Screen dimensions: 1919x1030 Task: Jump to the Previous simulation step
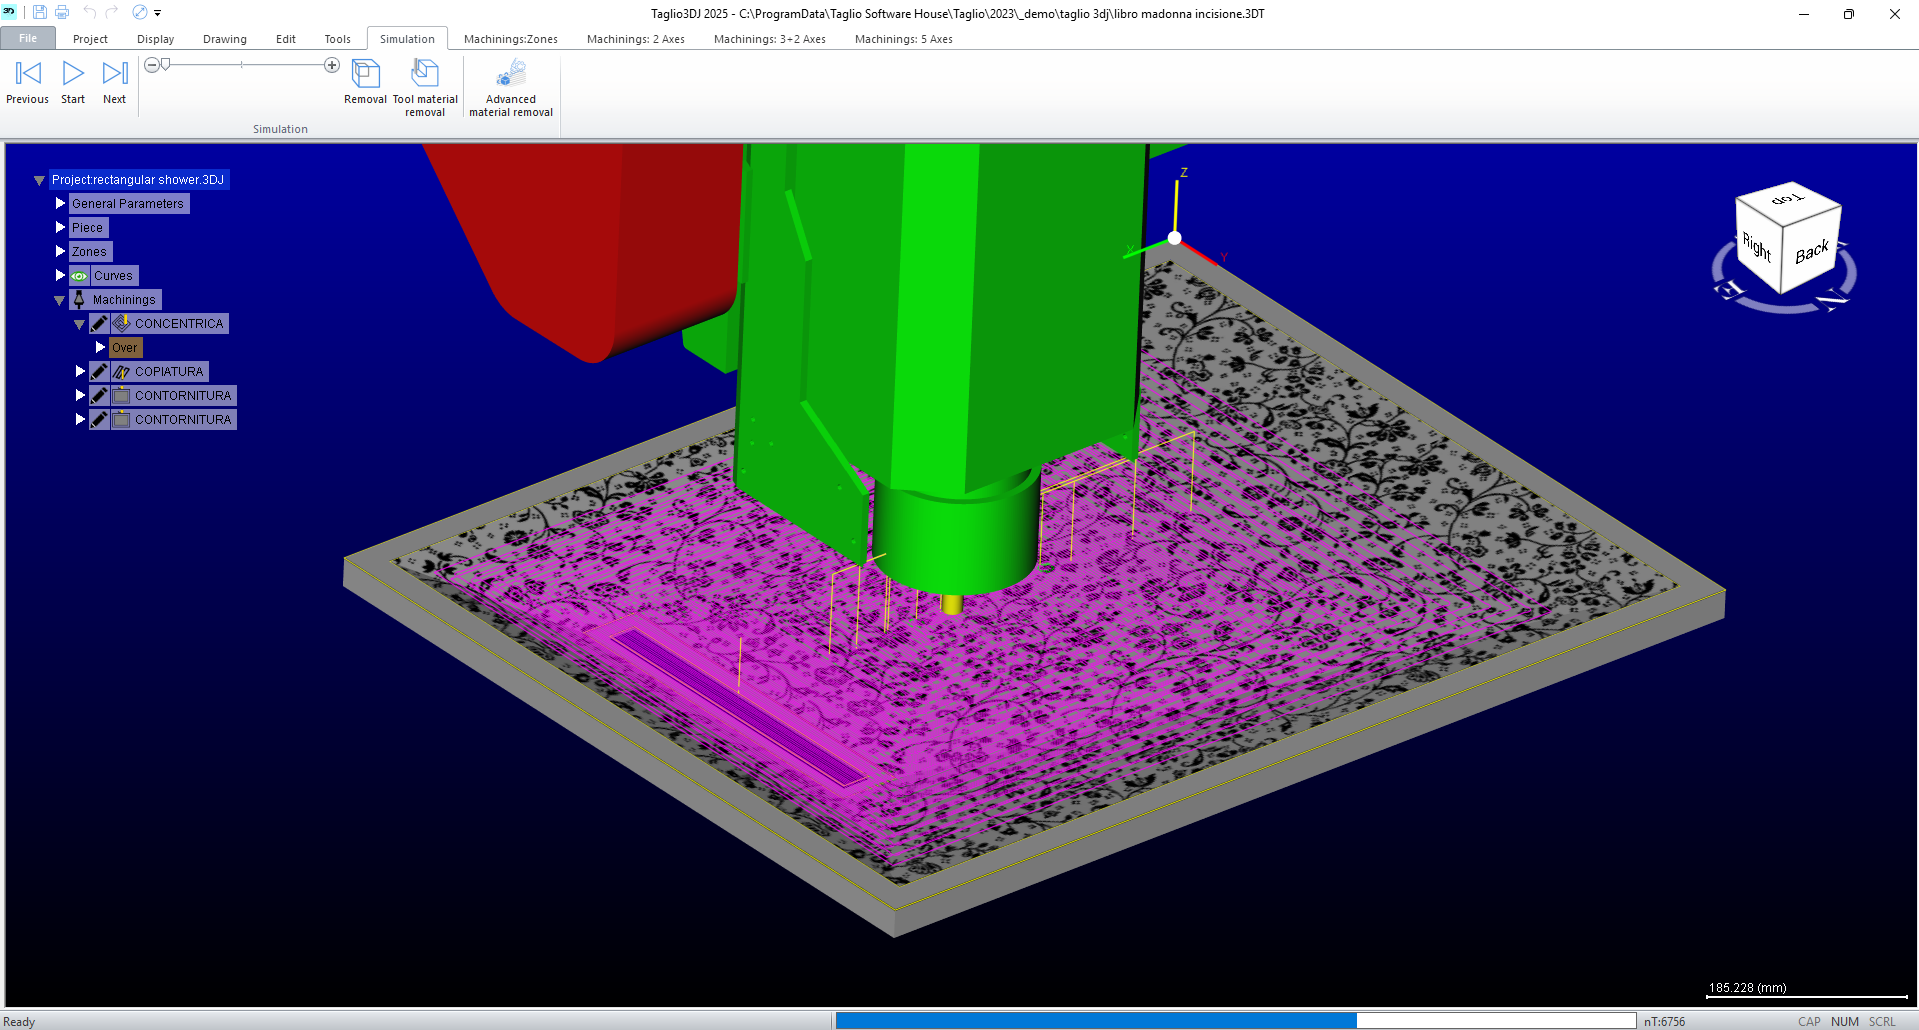(28, 74)
